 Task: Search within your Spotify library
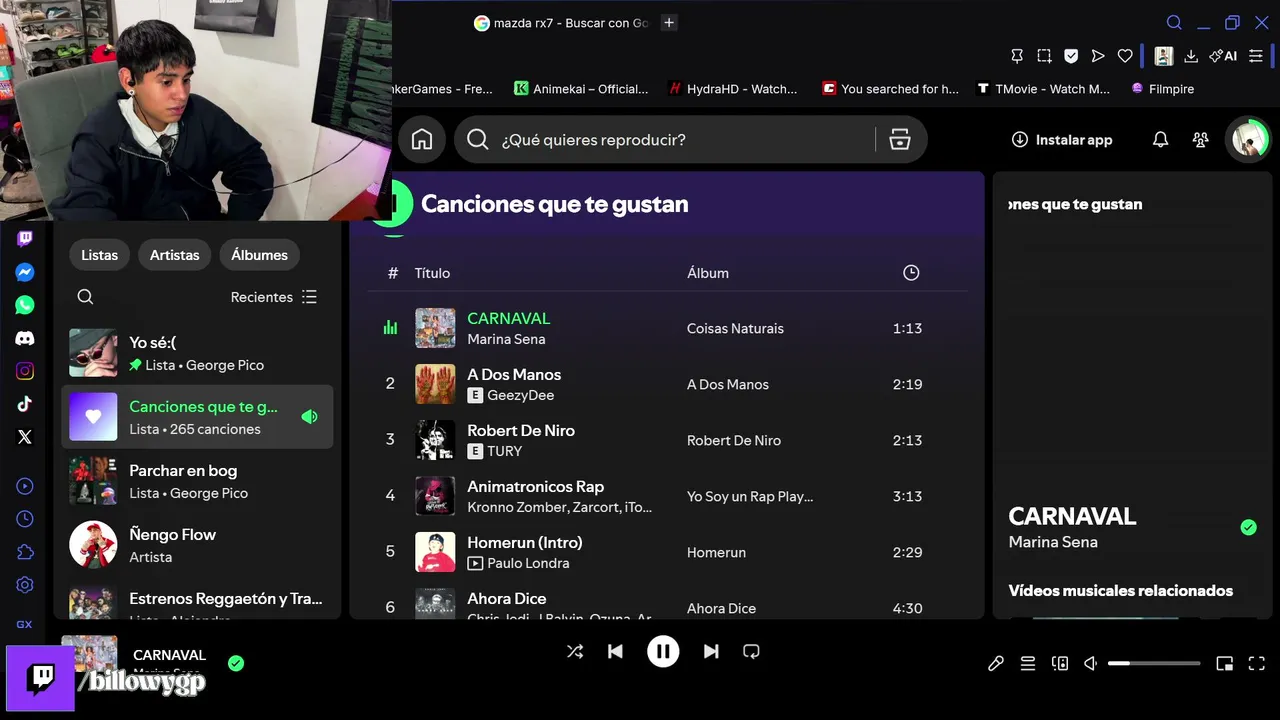tap(86, 297)
